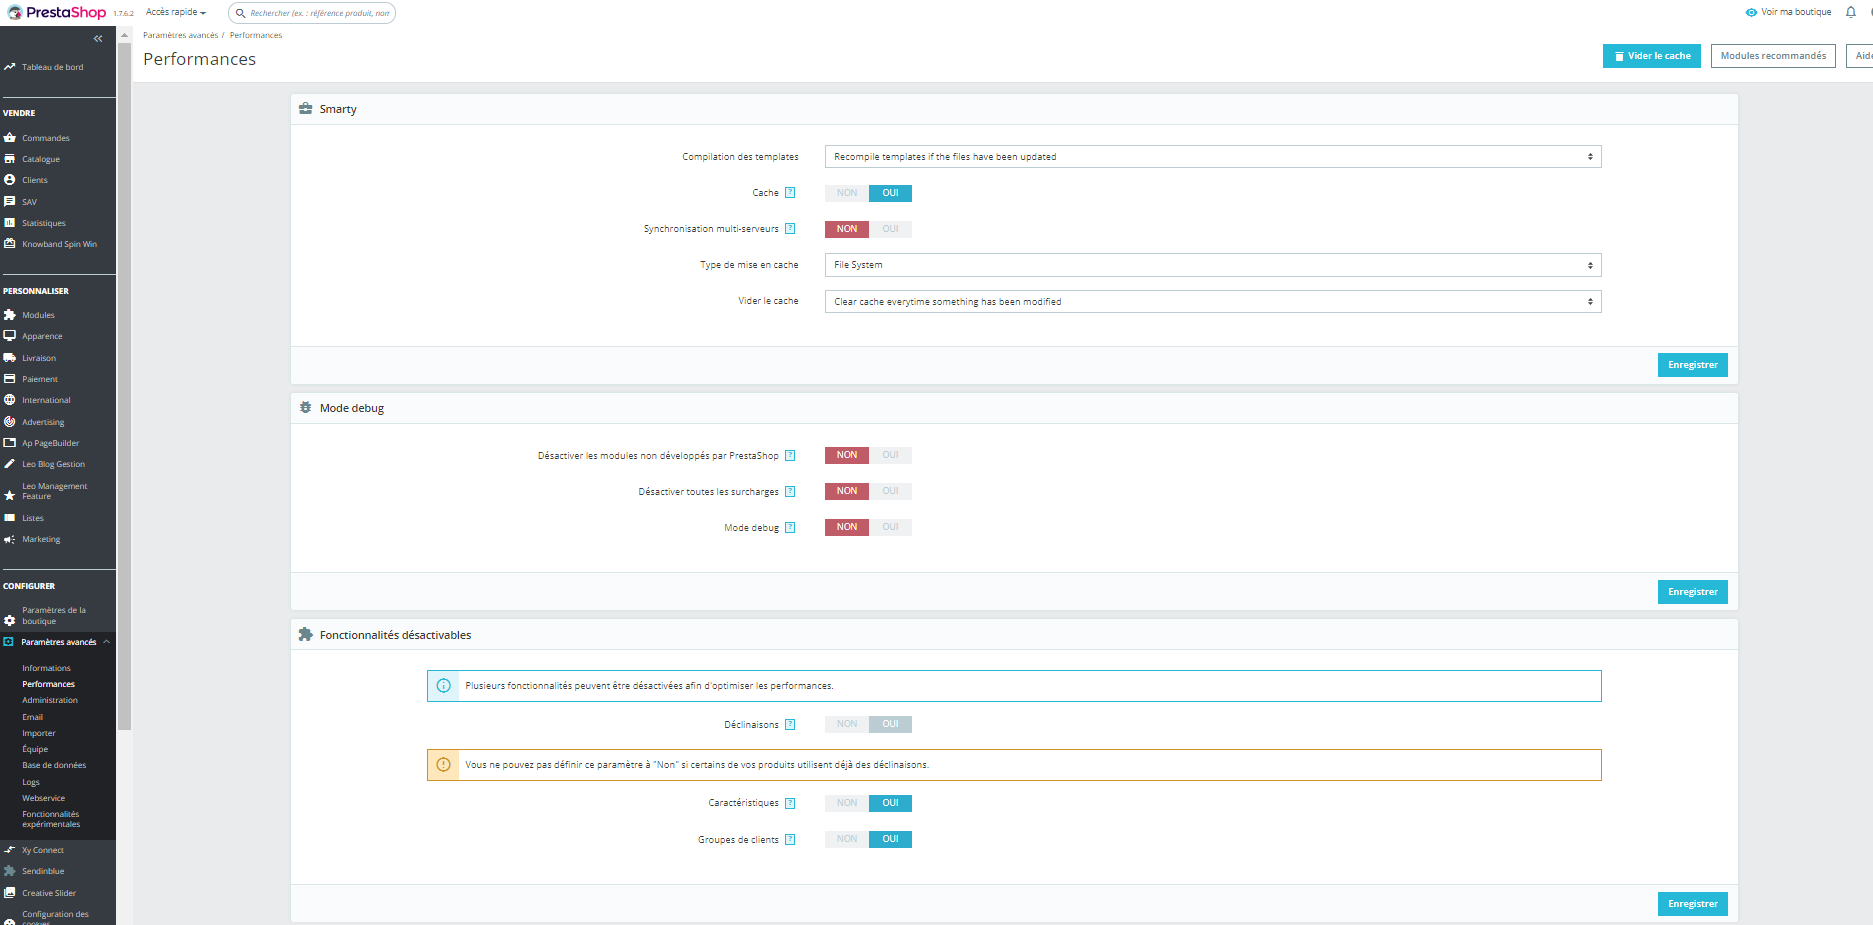Open Fonctionnalités expérimentales submenu item
This screenshot has height=925, width=1873.
[51, 819]
